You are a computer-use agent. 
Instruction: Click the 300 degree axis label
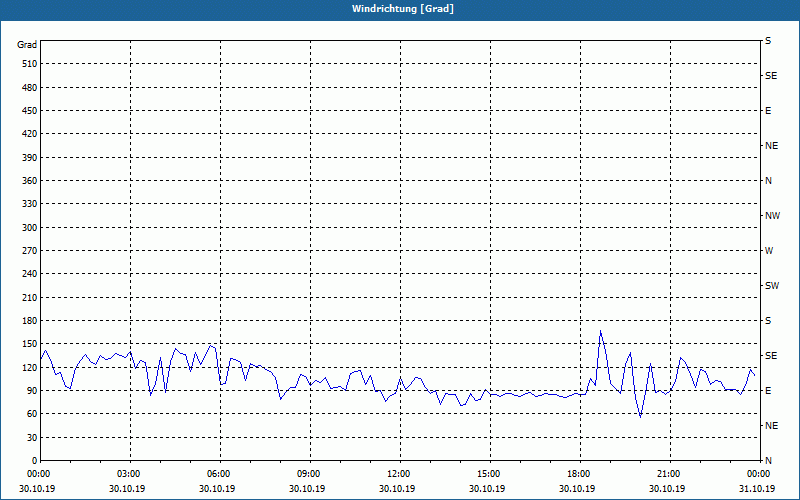pos(29,228)
